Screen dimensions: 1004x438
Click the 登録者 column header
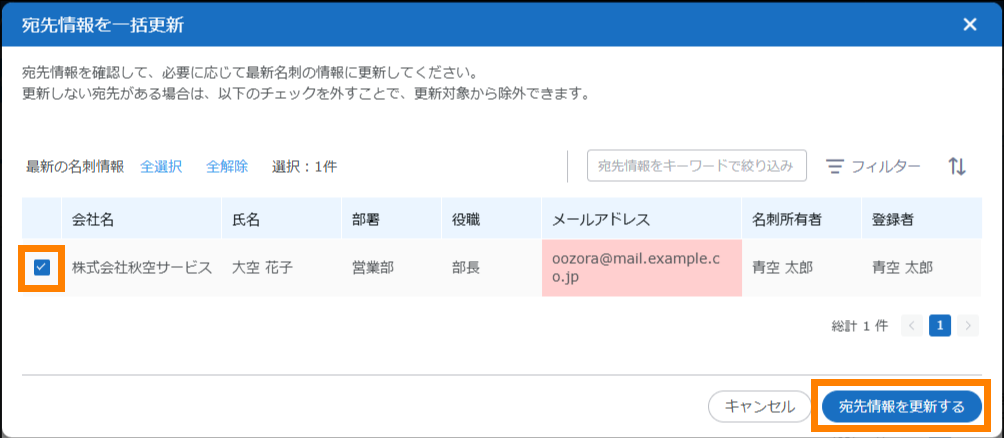[x=892, y=218]
